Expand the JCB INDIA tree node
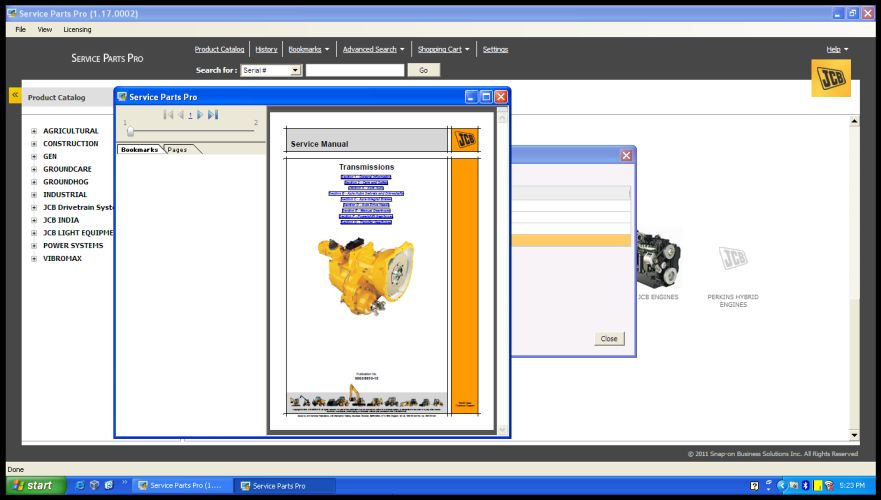881x500 pixels. pos(34,220)
